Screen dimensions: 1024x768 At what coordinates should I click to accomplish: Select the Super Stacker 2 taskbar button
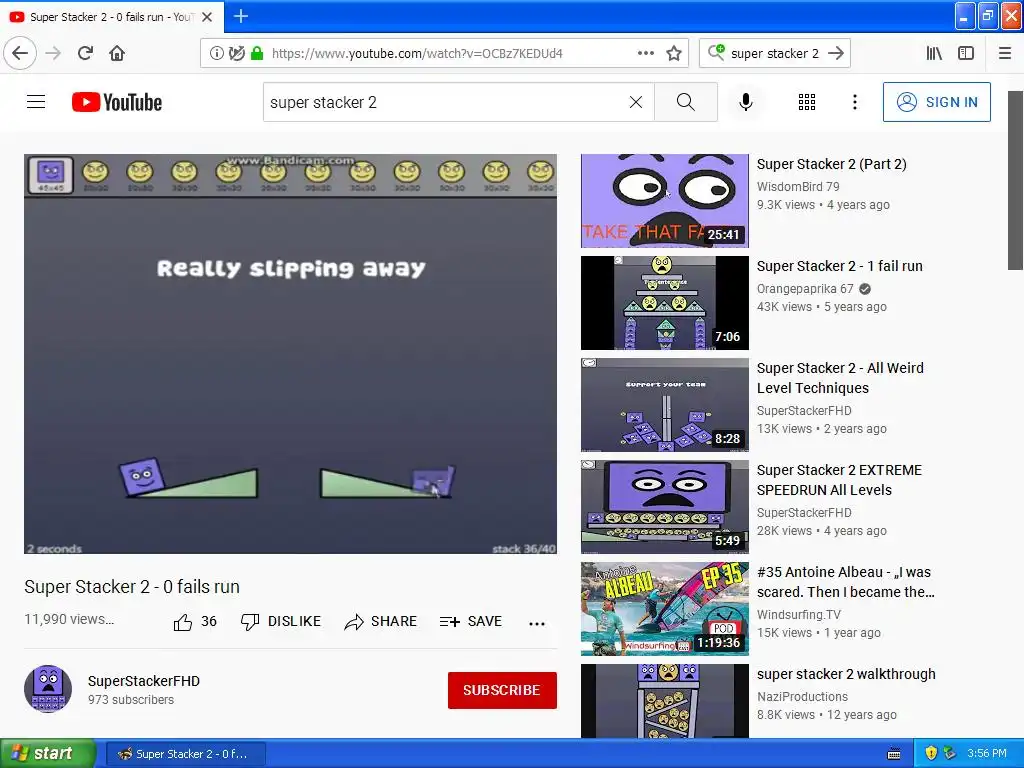(185, 754)
